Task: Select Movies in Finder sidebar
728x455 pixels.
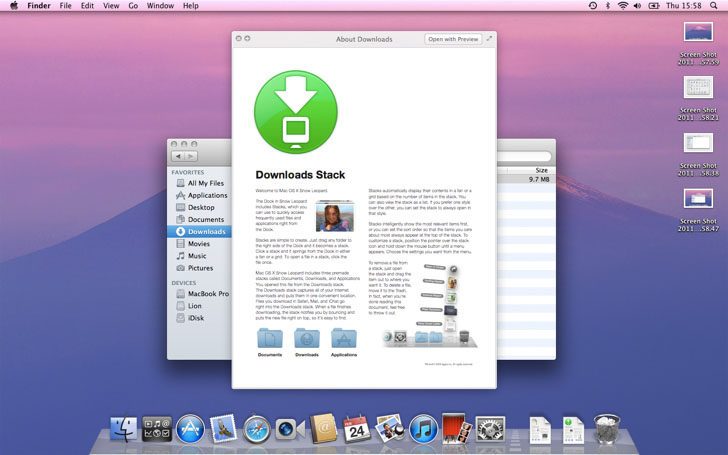Action: pos(201,244)
